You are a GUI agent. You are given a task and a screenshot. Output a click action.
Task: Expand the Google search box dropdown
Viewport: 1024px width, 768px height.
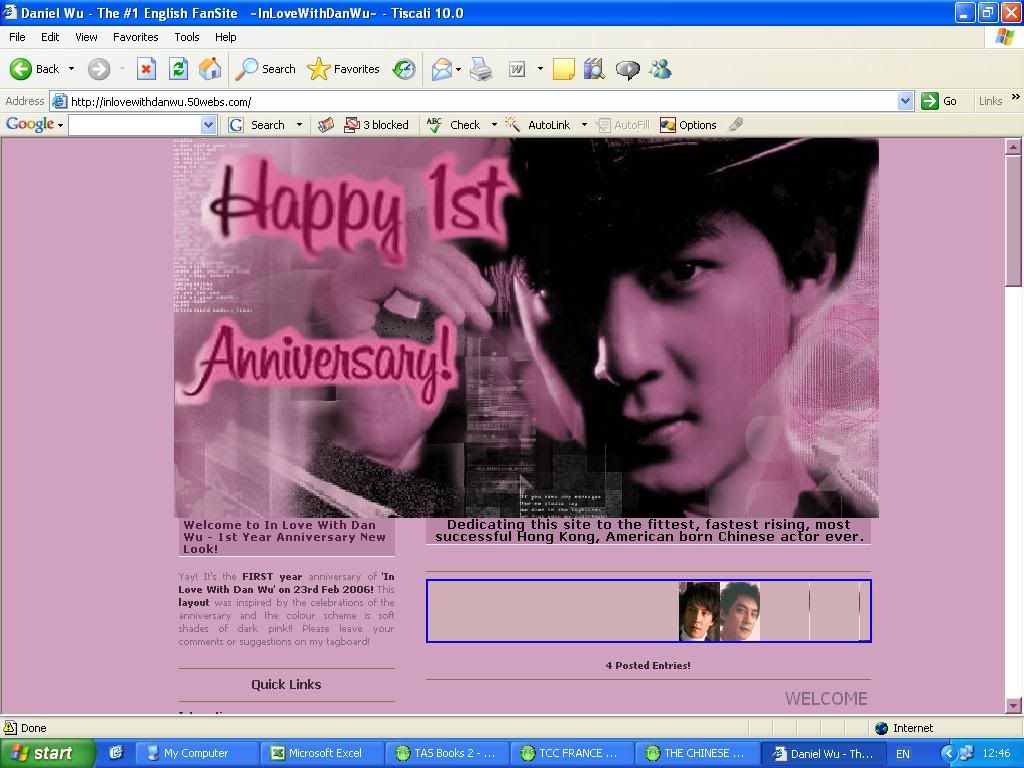click(x=208, y=125)
